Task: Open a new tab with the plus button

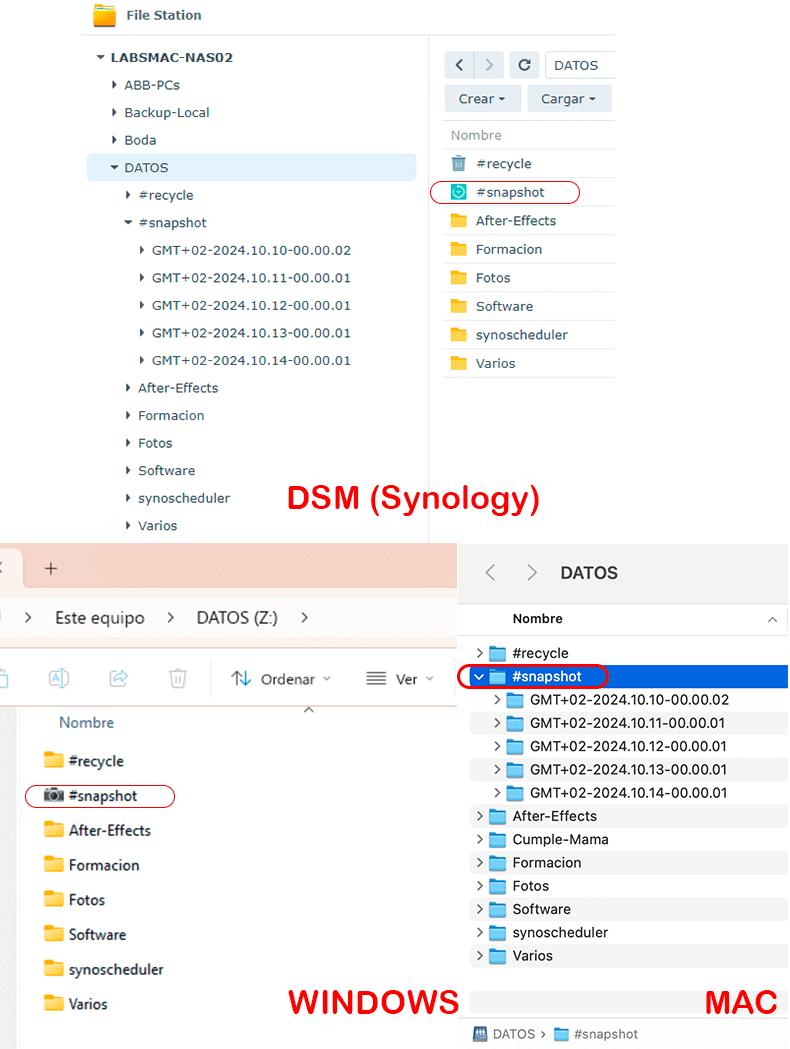Action: [x=51, y=568]
